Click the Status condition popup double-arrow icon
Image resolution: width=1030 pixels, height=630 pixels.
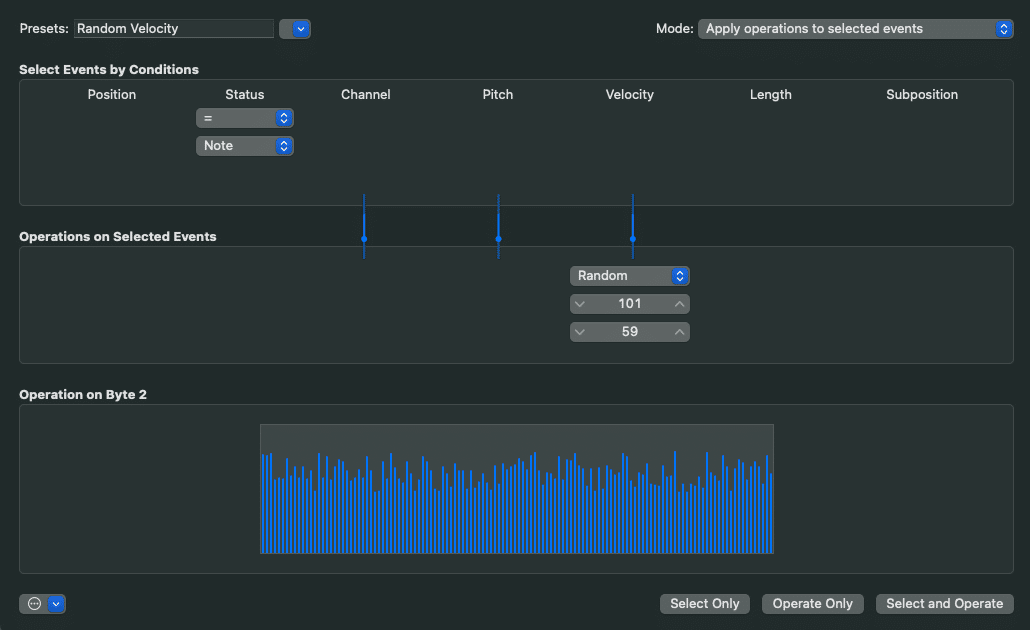284,117
